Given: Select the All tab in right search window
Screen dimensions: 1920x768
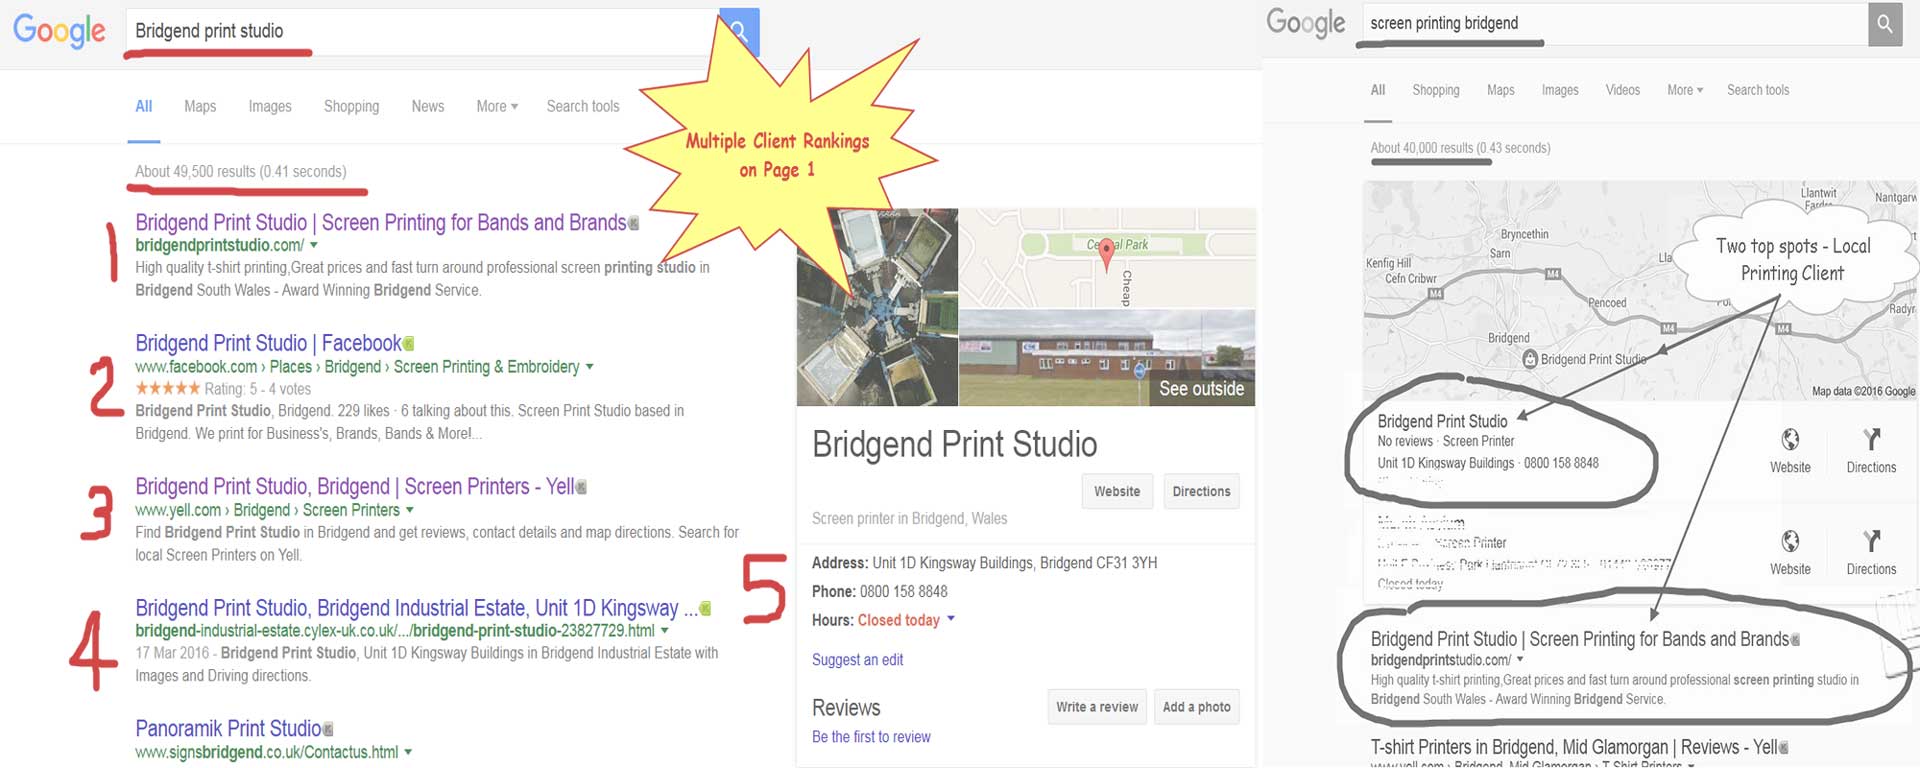Looking at the screenshot, I should coord(1378,90).
